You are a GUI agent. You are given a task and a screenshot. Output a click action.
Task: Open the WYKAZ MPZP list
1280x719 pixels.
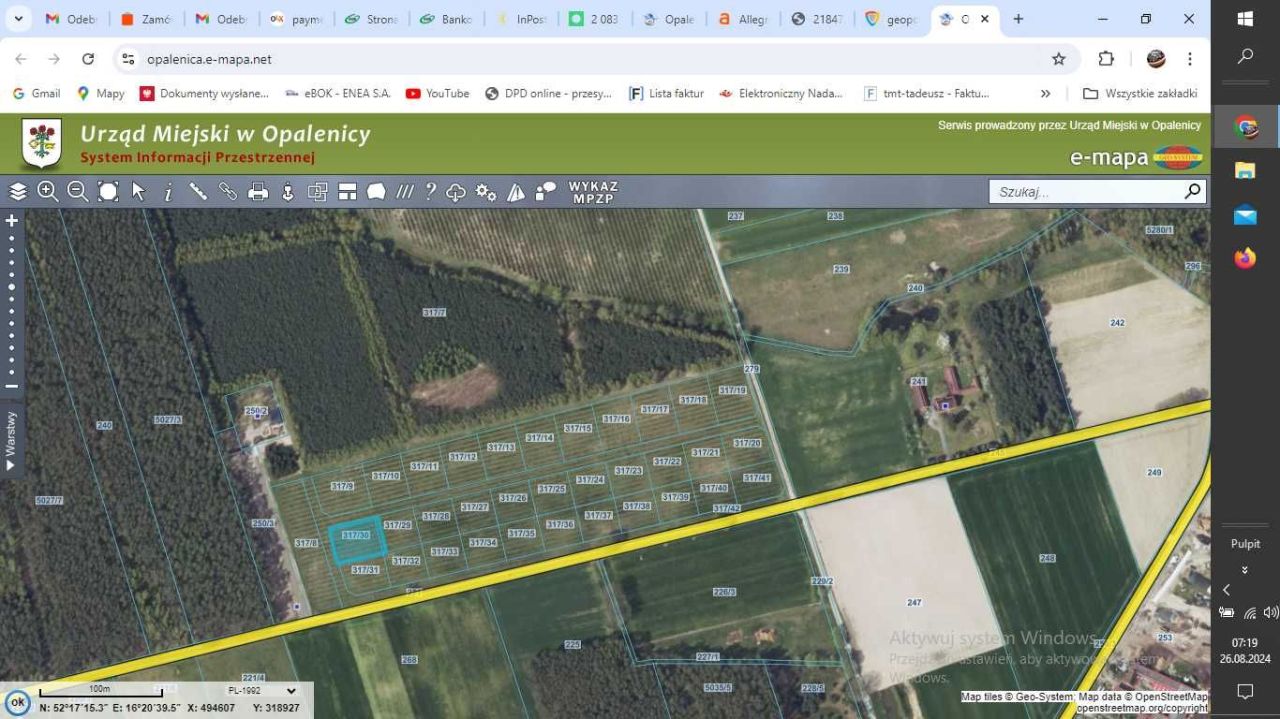click(593, 192)
